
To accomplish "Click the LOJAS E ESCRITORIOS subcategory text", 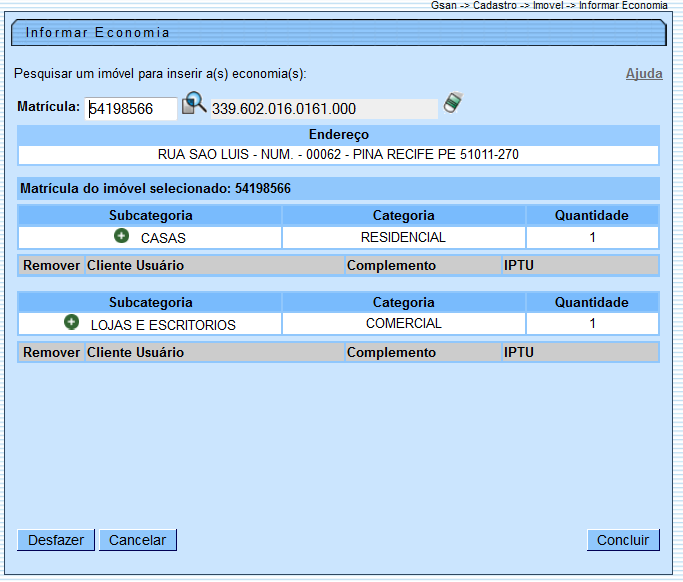I will coord(163,325).
